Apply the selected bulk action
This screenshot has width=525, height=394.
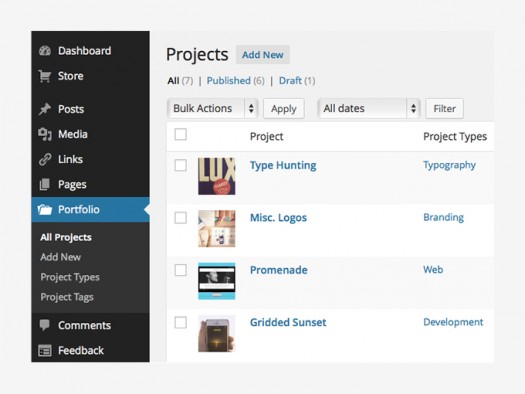tap(284, 108)
